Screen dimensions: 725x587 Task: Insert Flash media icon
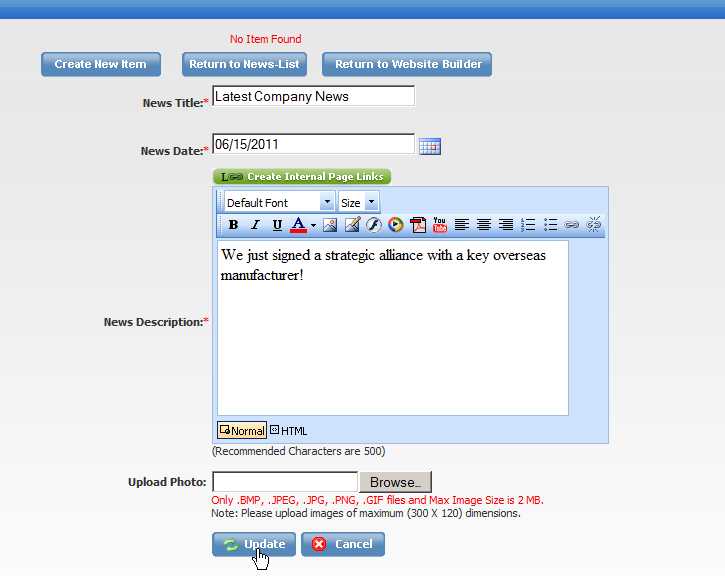click(374, 225)
